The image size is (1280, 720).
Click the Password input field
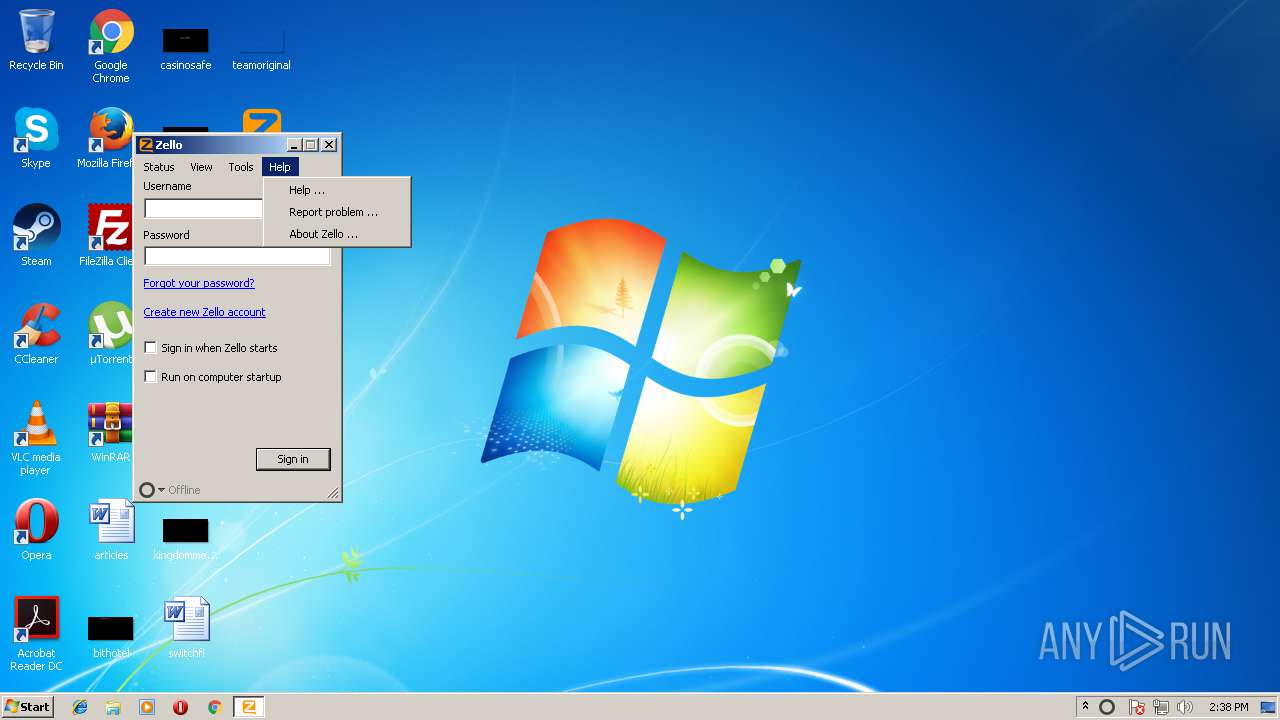click(x=237, y=256)
